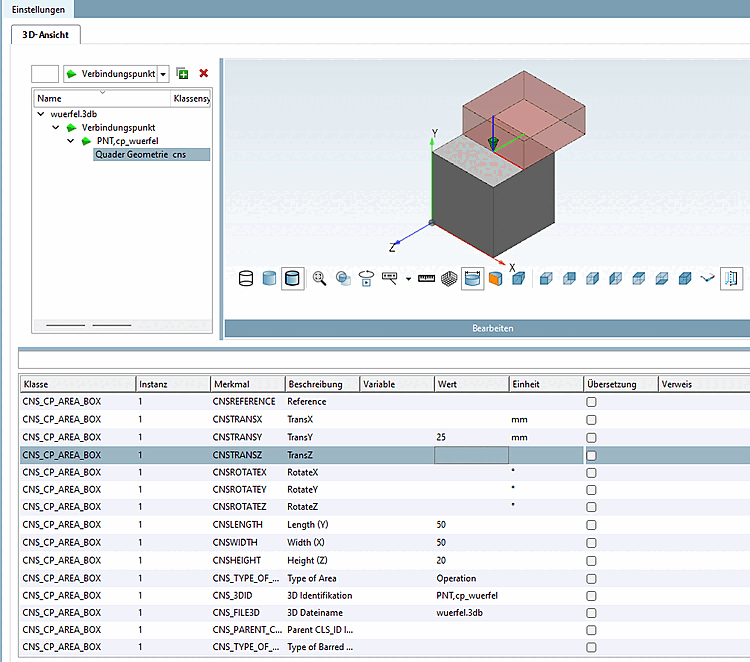Click the meshed cube icon
This screenshot has width=750, height=662.
point(450,279)
